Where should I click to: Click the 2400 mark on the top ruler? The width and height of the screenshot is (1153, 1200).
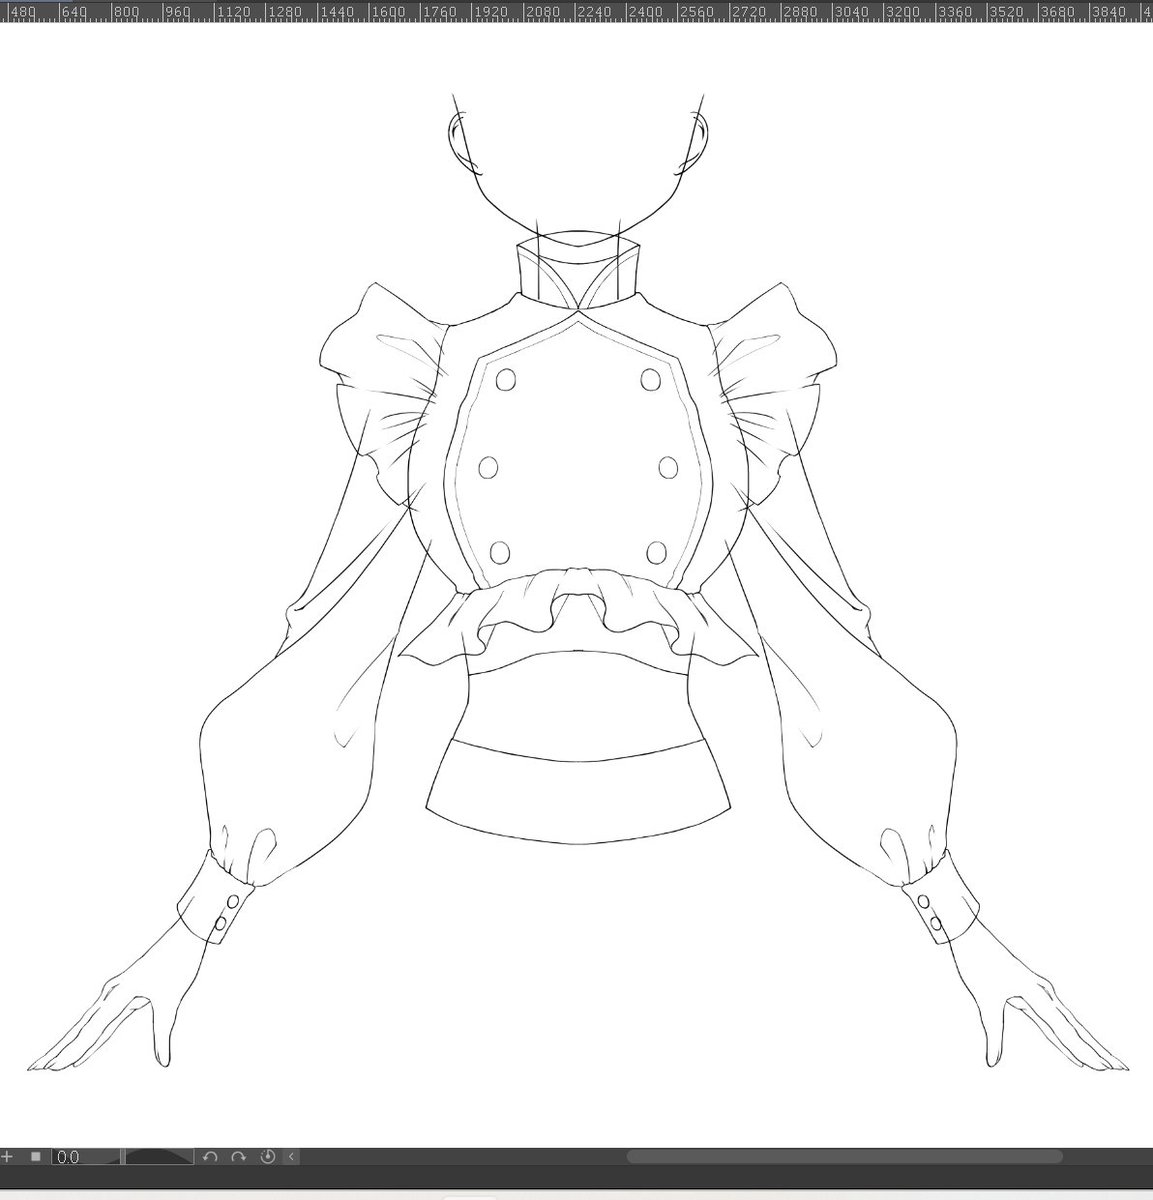click(648, 13)
